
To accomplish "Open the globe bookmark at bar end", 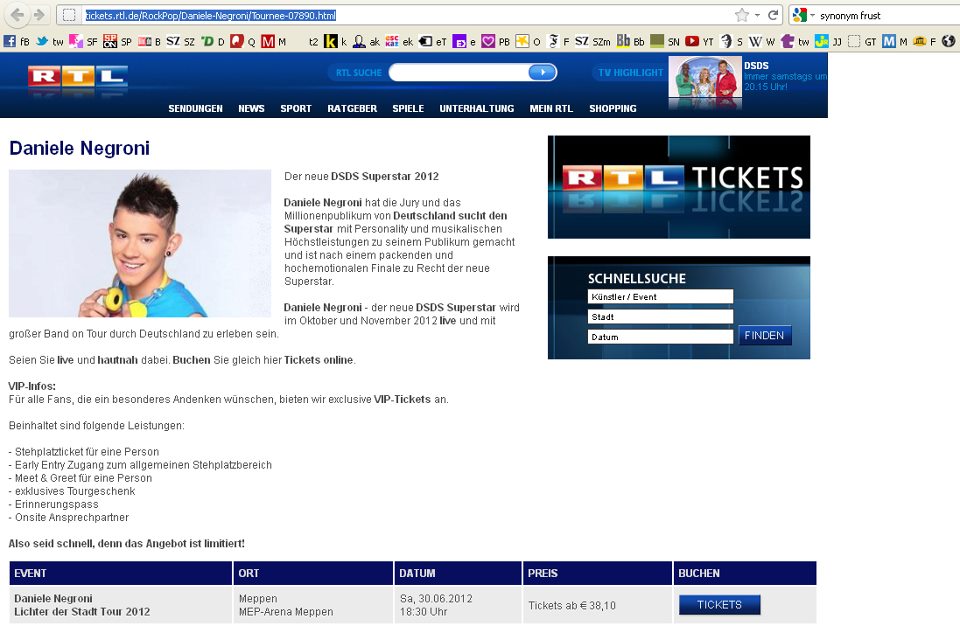I will [x=948, y=42].
